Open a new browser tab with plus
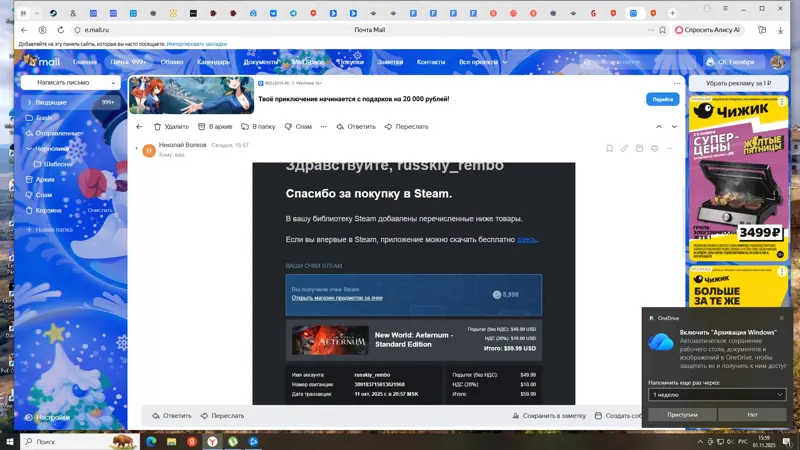Screen dimensions: 800x450 (x=672, y=13)
